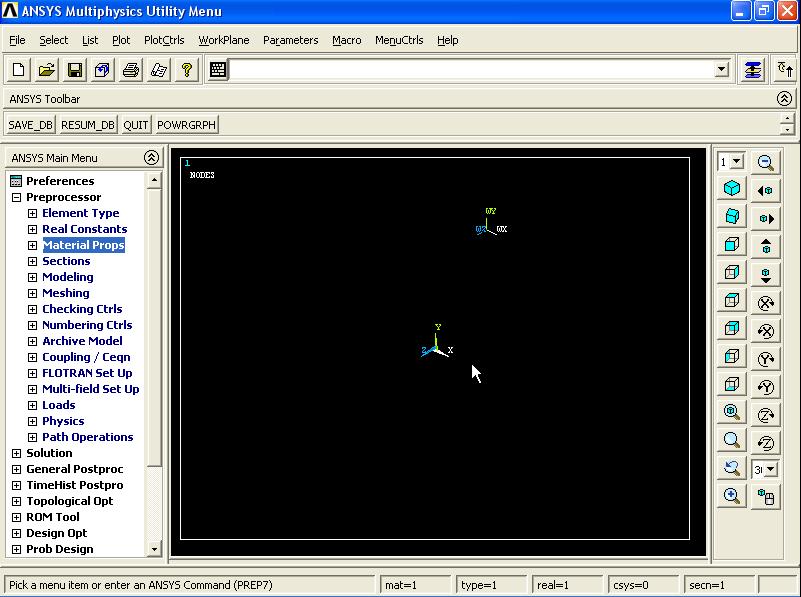Viewport: 801px width, 597px height.
Task: Collapse the ANSYS Toolbar panel
Action: coord(784,99)
